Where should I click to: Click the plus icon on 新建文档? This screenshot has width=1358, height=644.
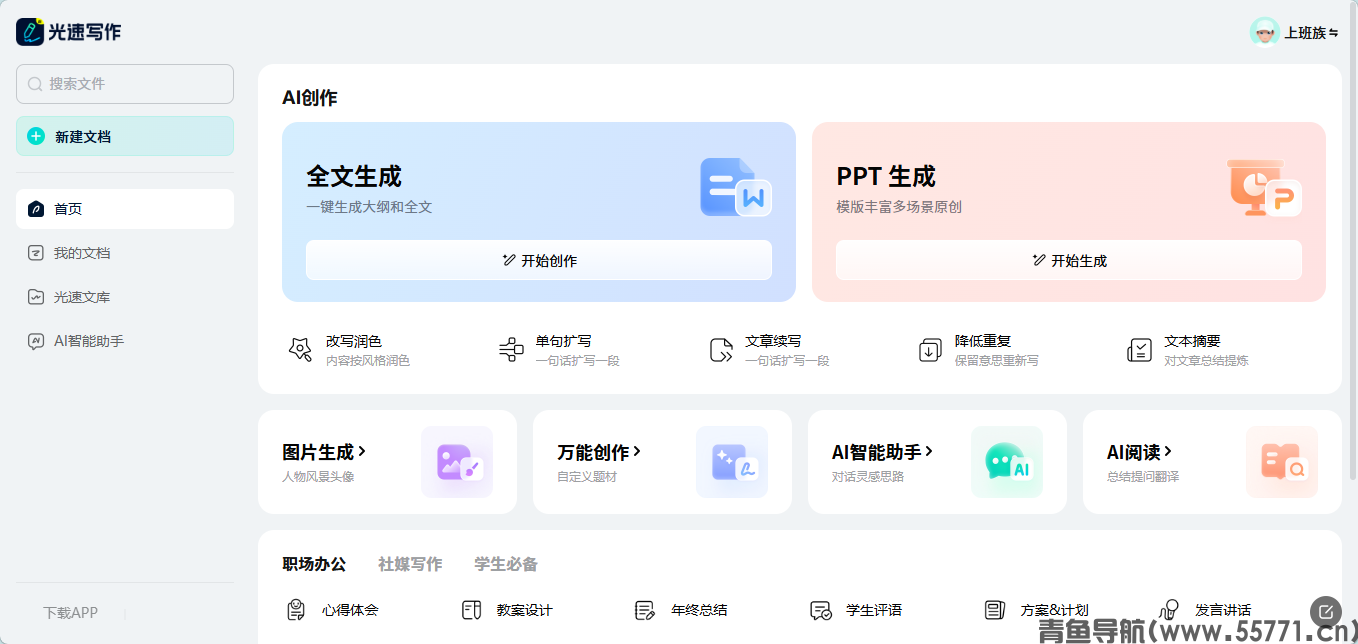pos(36,136)
